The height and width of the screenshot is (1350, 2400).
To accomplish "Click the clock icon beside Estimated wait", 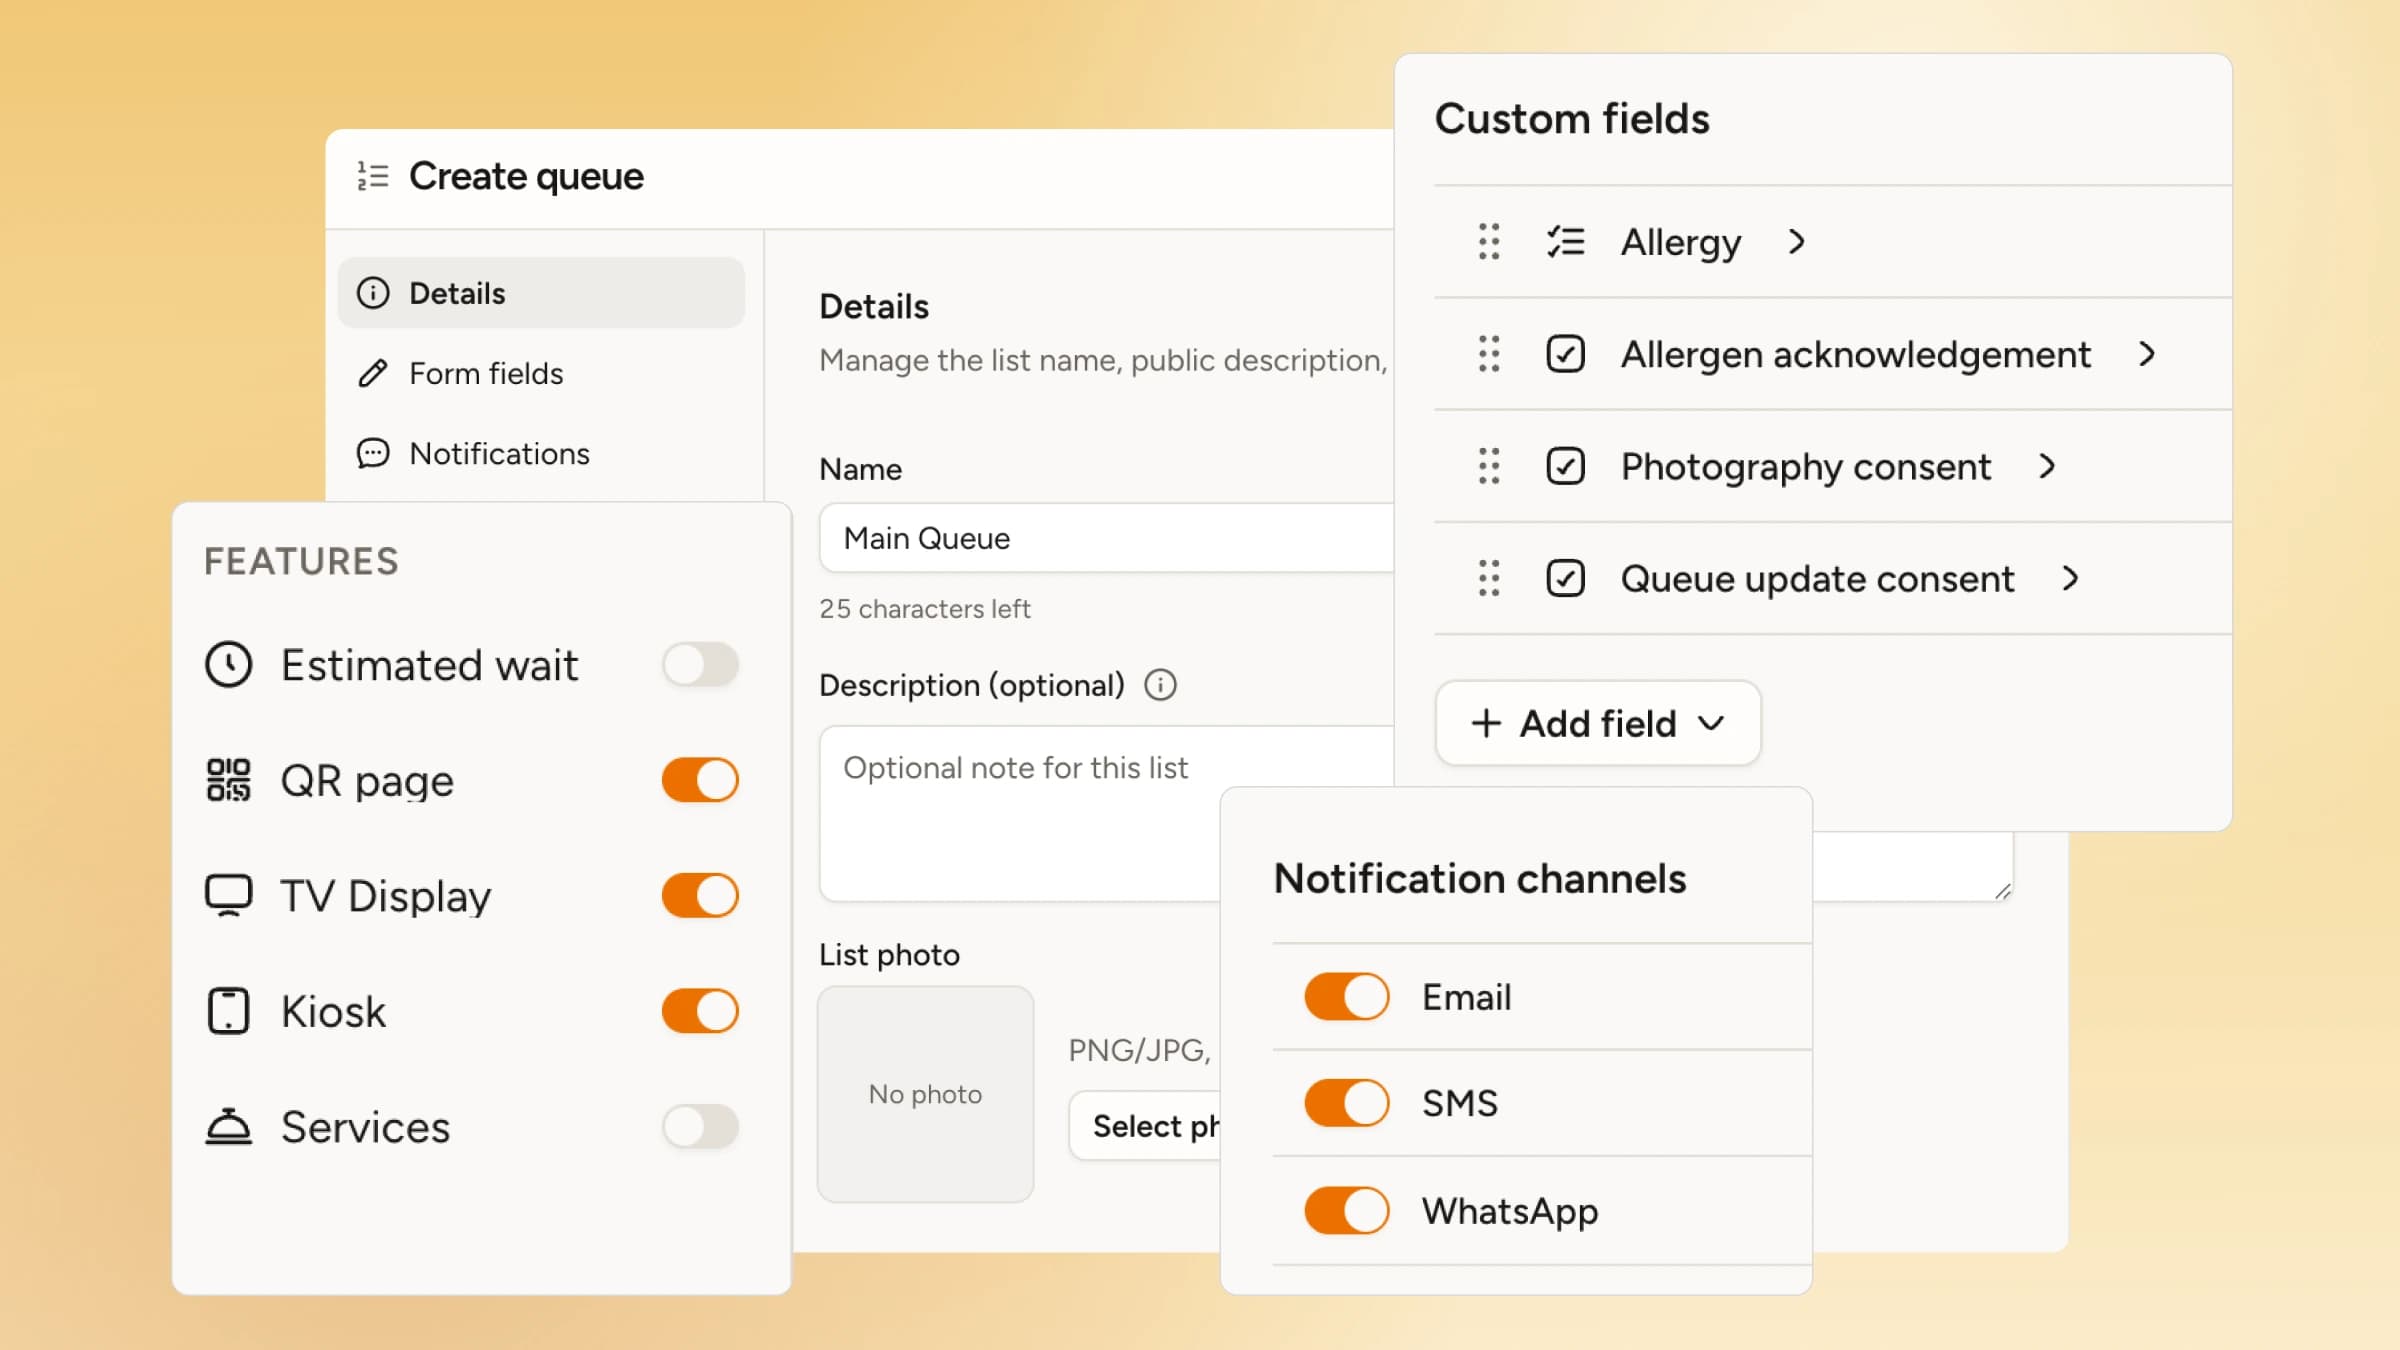I will pyautogui.click(x=228, y=665).
